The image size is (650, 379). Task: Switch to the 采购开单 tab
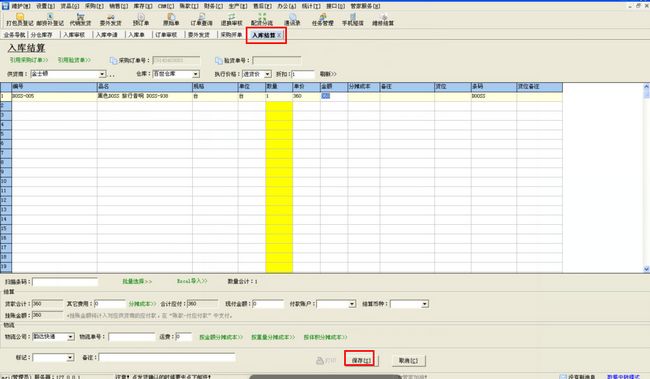click(231, 35)
